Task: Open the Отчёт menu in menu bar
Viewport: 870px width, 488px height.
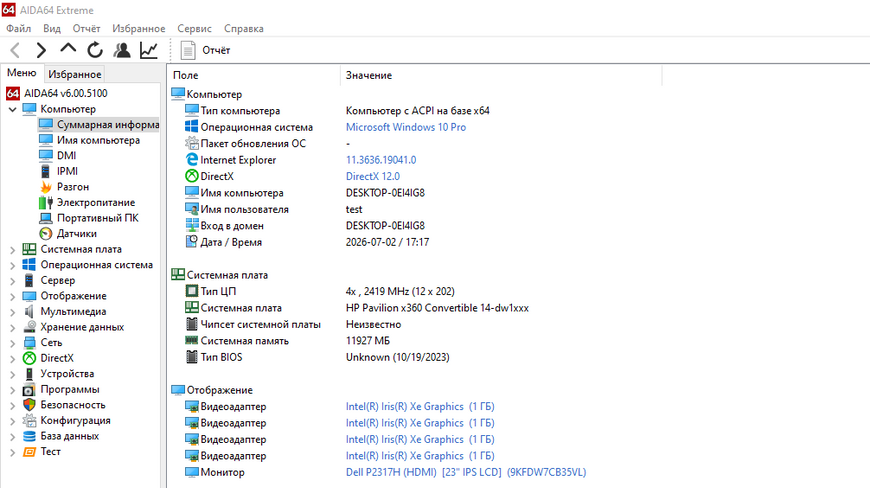Action: click(86, 28)
